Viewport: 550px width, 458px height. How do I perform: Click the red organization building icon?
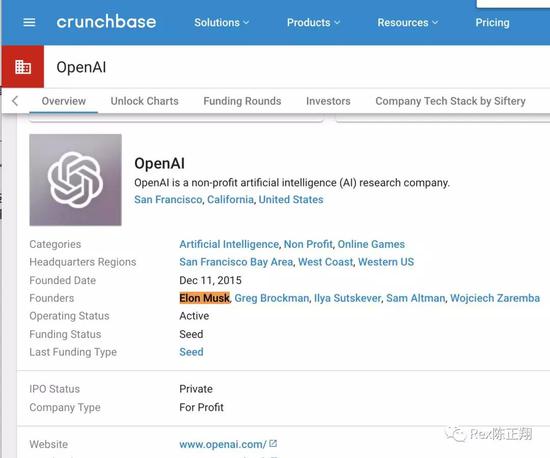(x=23, y=67)
